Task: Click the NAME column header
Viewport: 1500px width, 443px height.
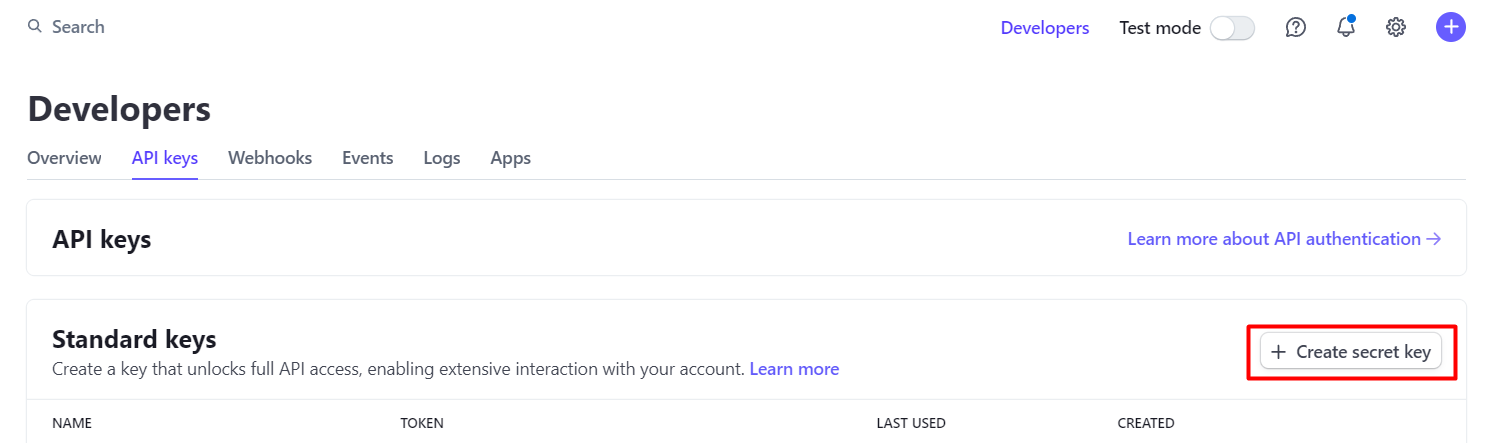Action: click(72, 423)
